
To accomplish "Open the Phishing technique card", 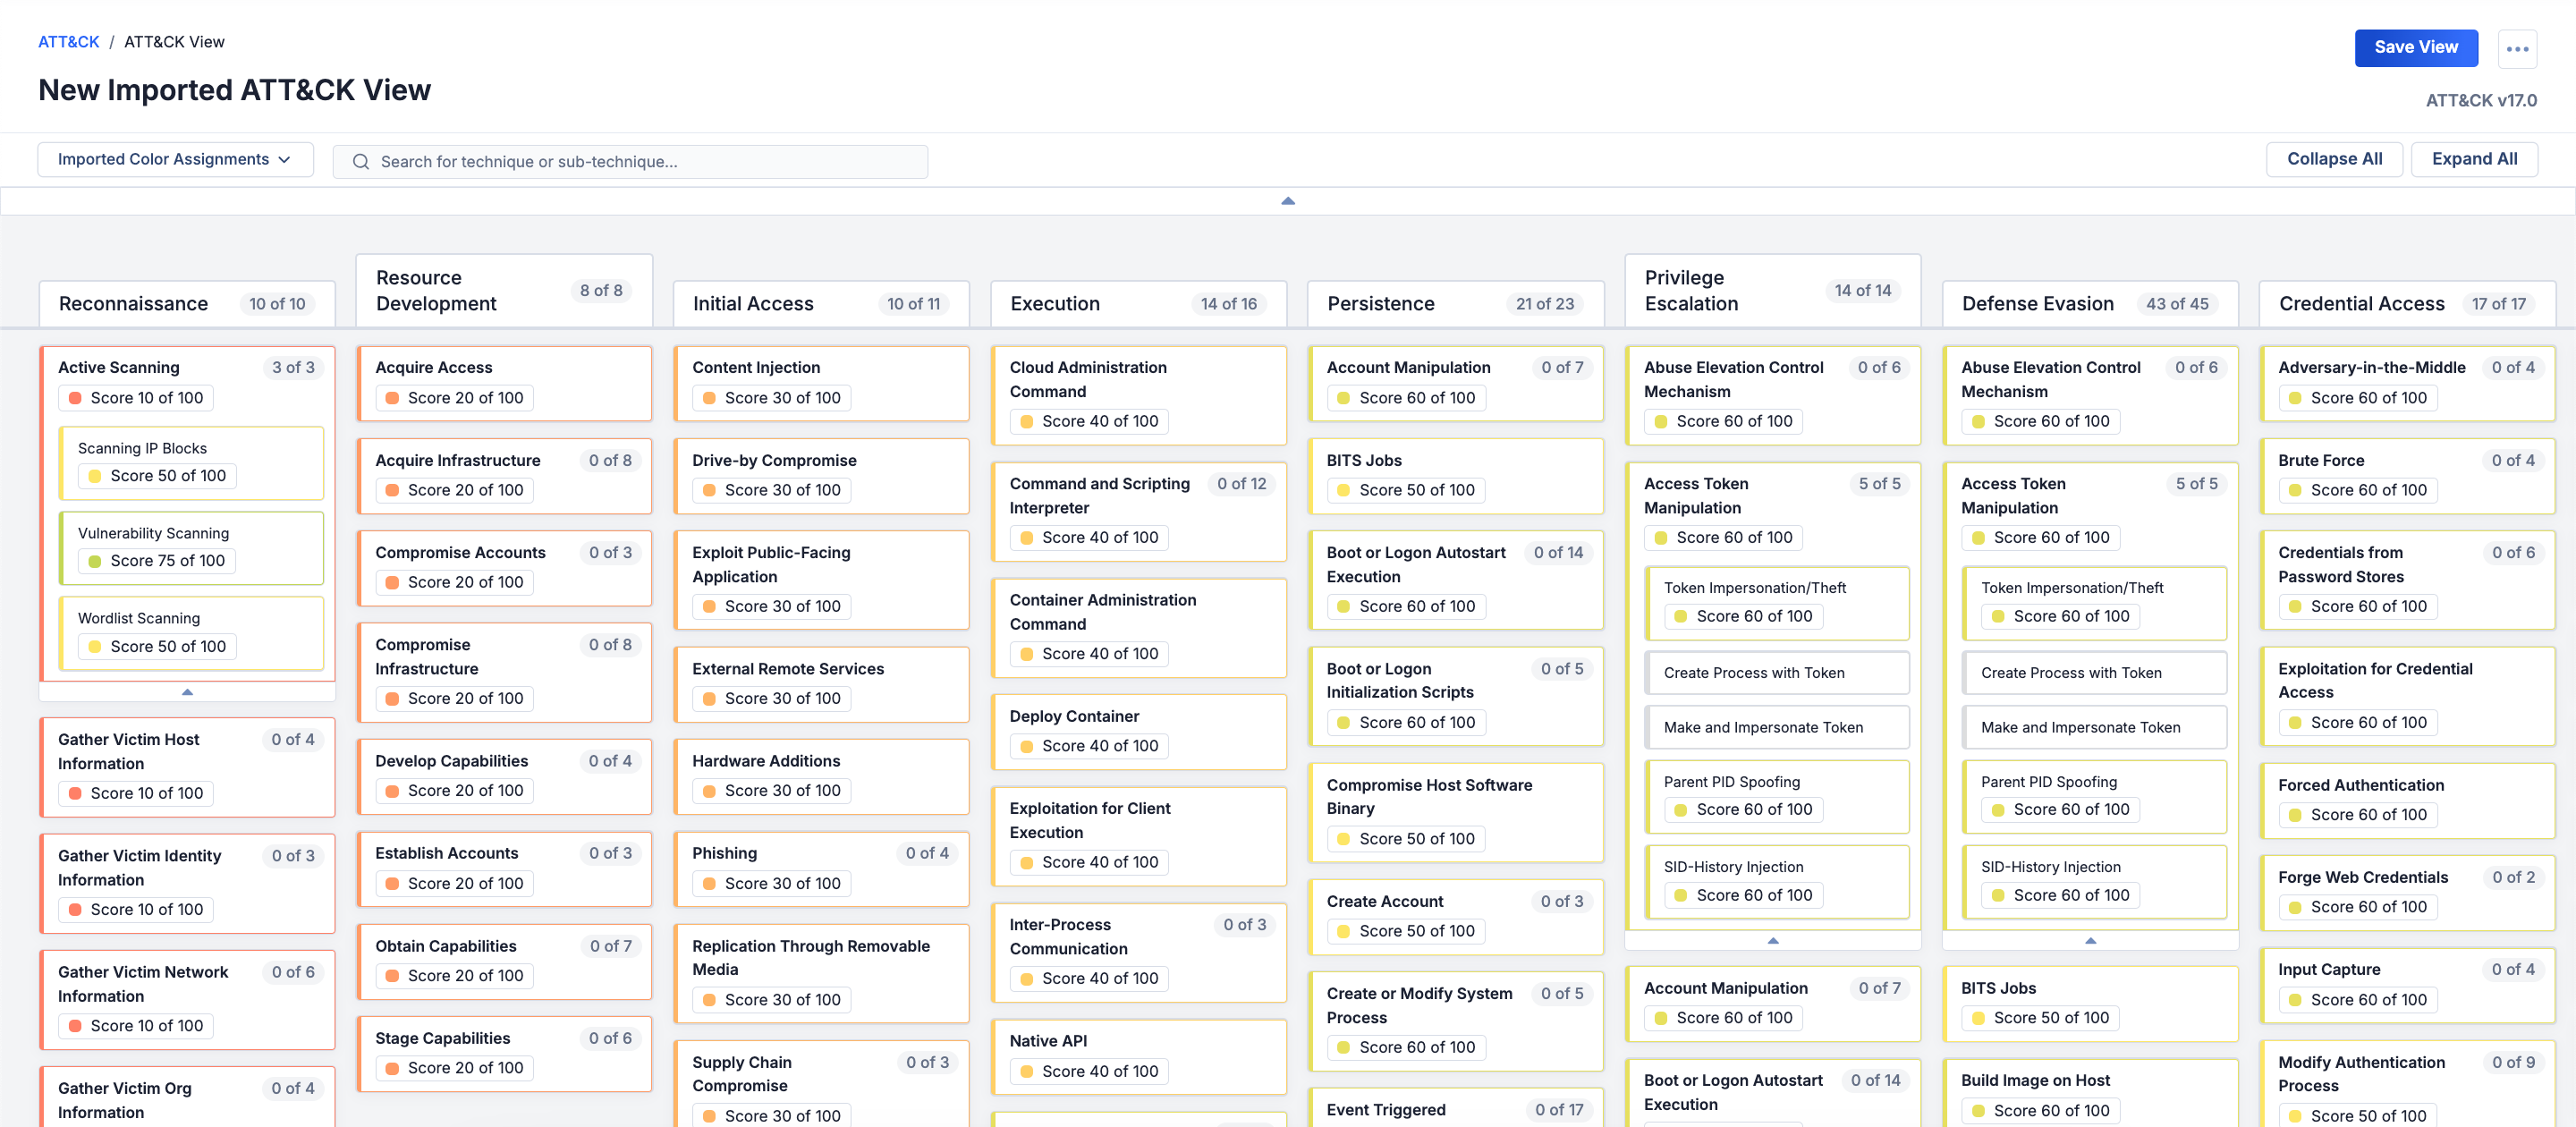I will (x=724, y=853).
